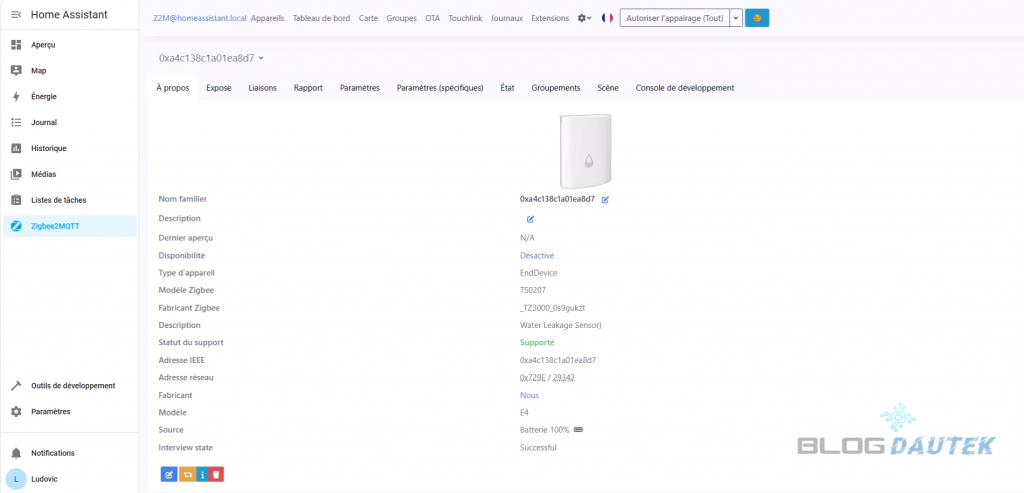Screen dimensions: 1024x493
Task: Go to Touchlink in the top menu
Action: pos(465,18)
